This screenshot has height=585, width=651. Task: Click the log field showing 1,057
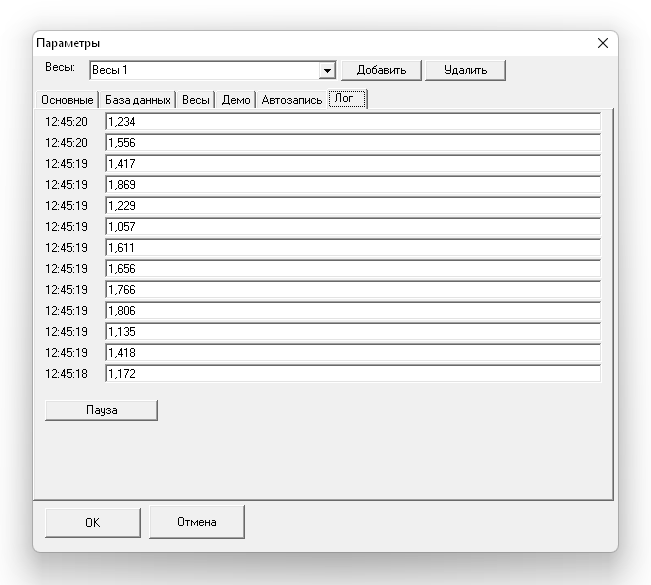(x=352, y=227)
